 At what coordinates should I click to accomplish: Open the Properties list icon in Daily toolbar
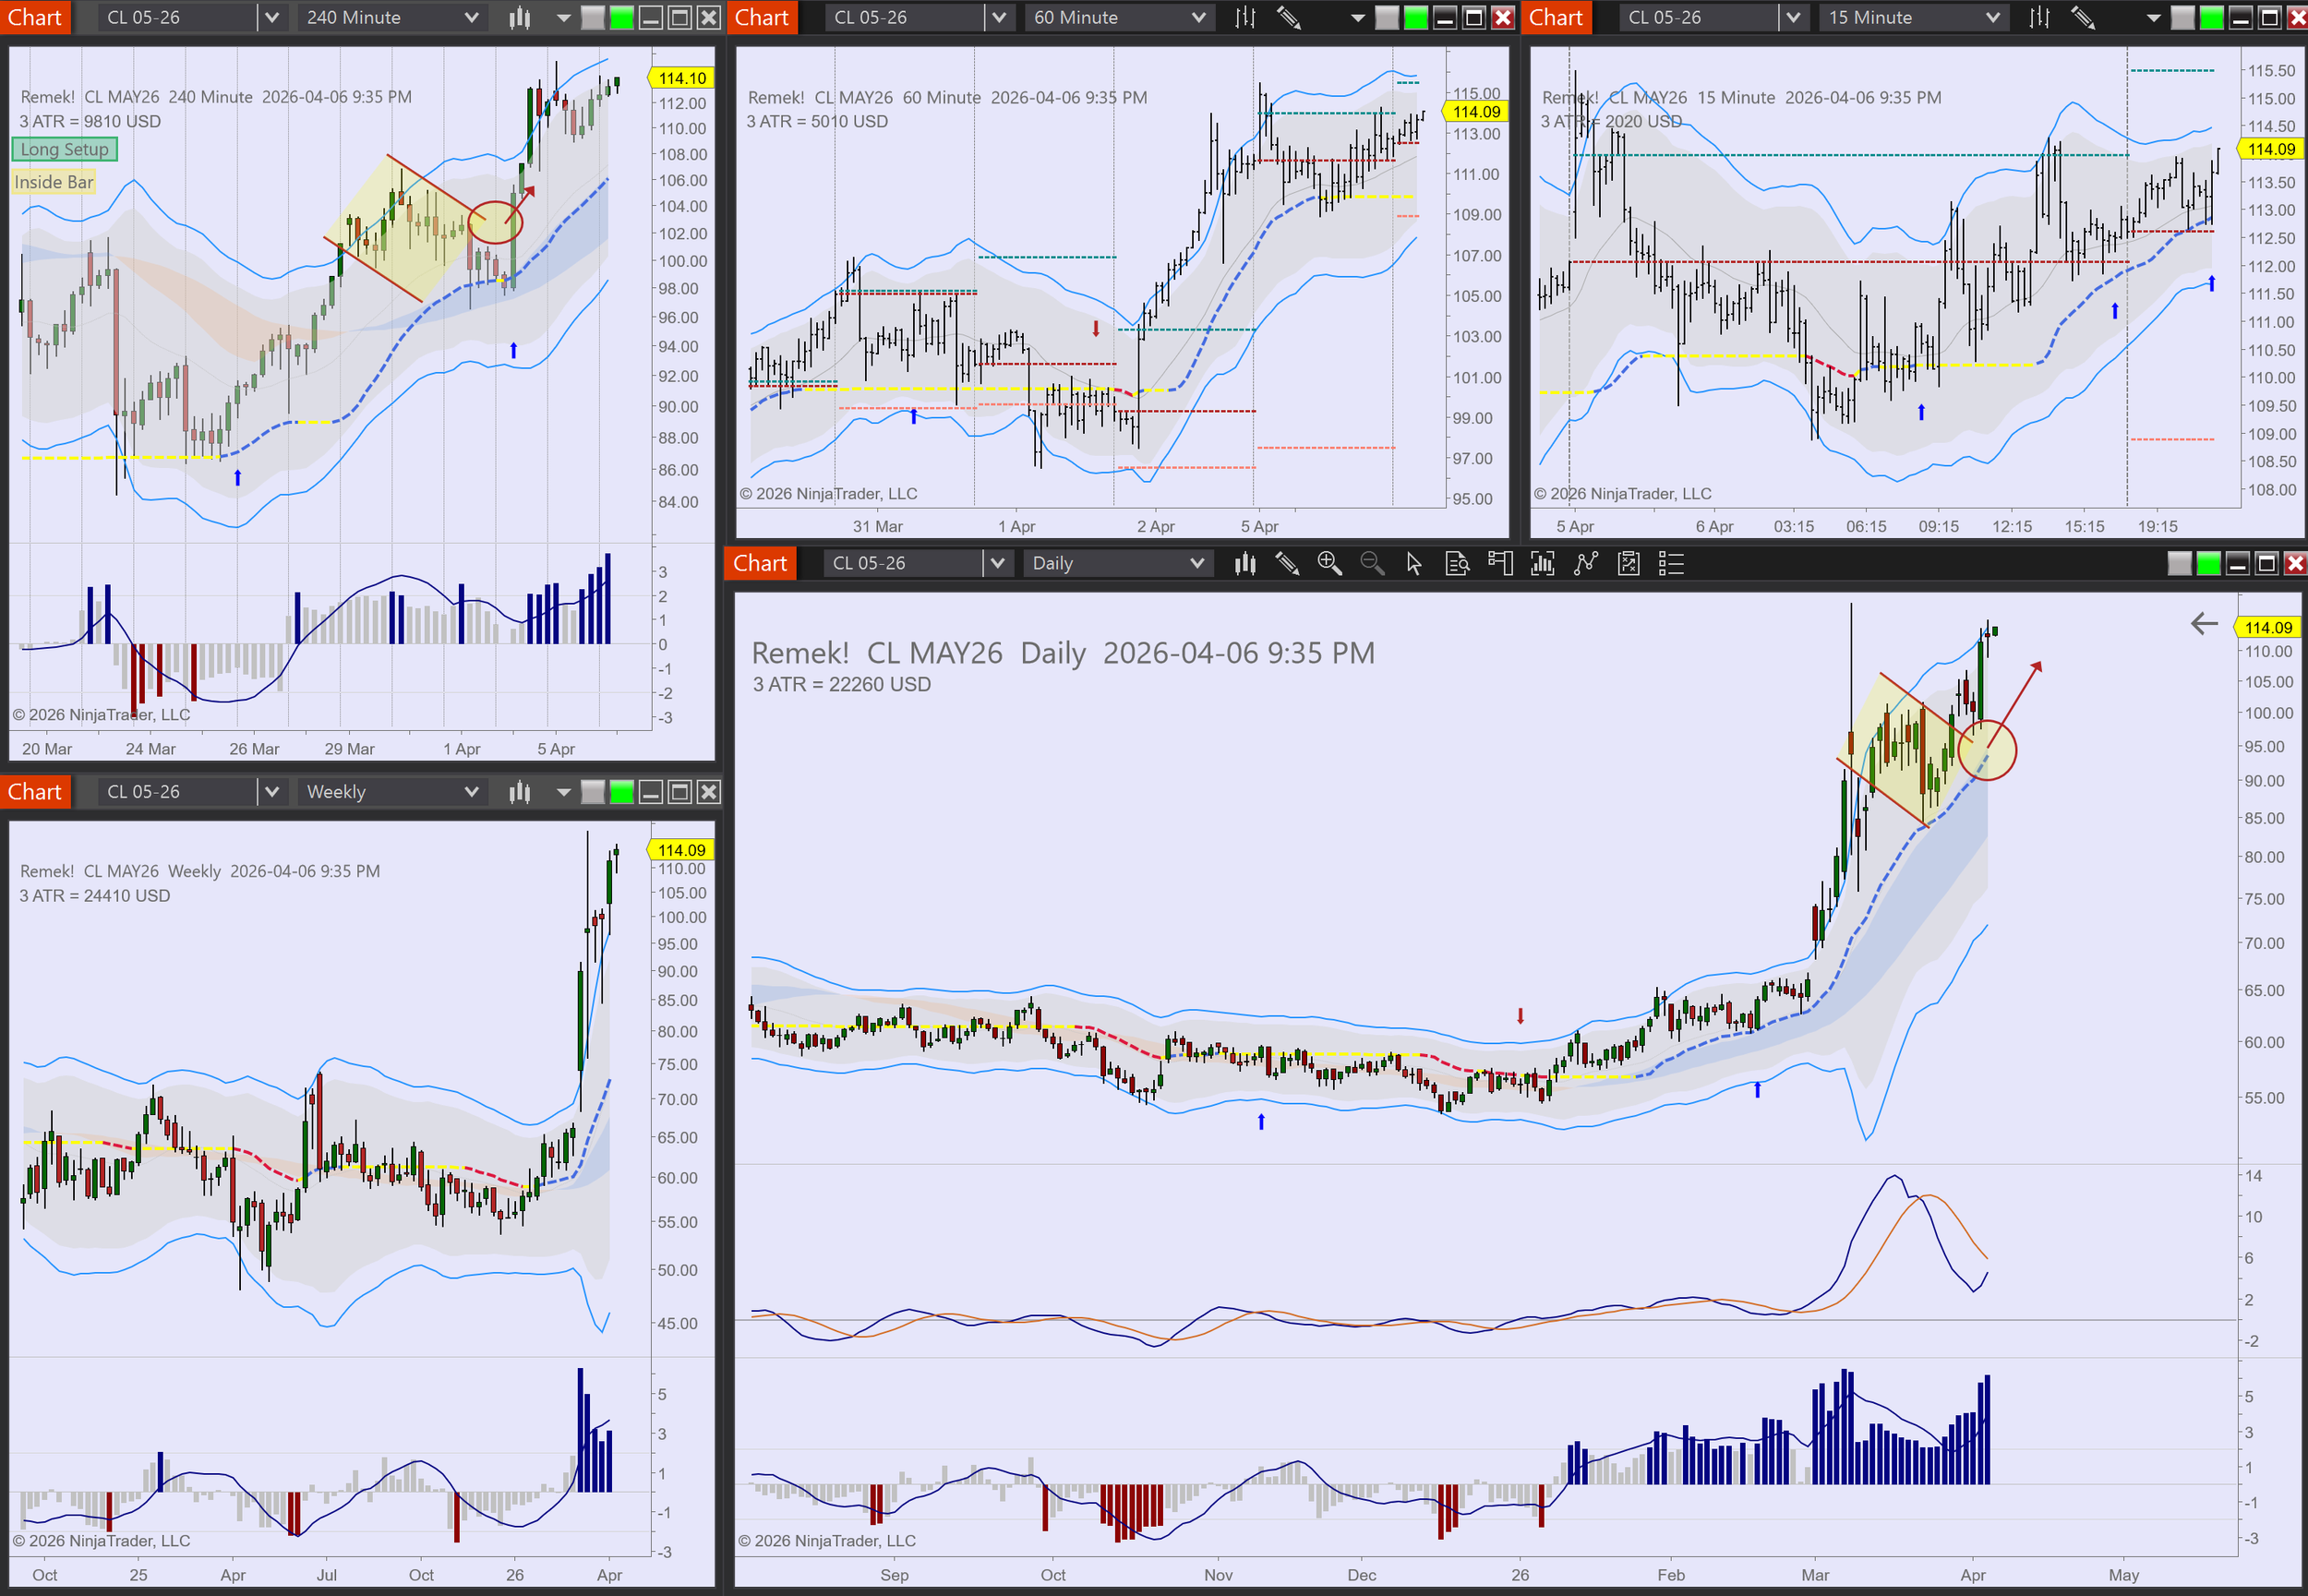coord(1671,563)
